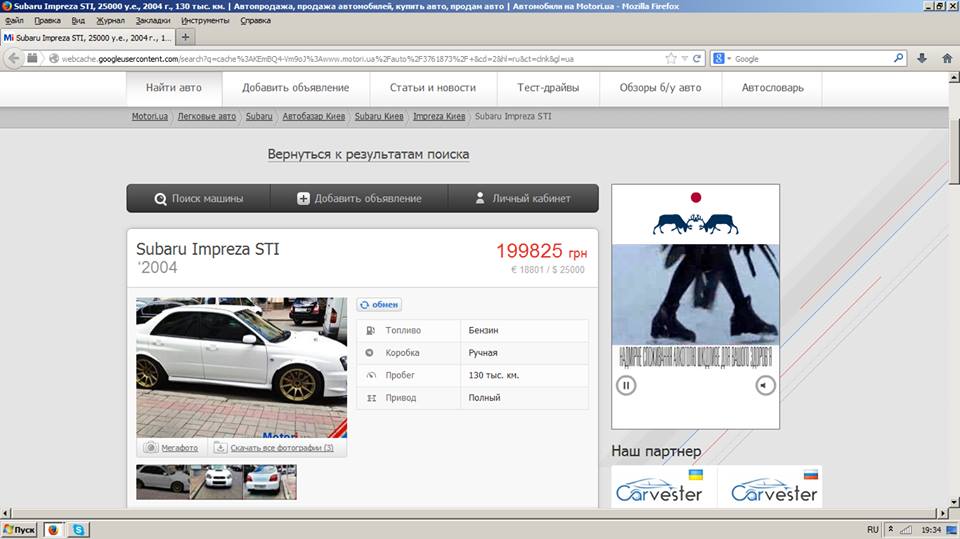Open Личный кабинет
Screen dimensions: 960x539
[x=523, y=198]
